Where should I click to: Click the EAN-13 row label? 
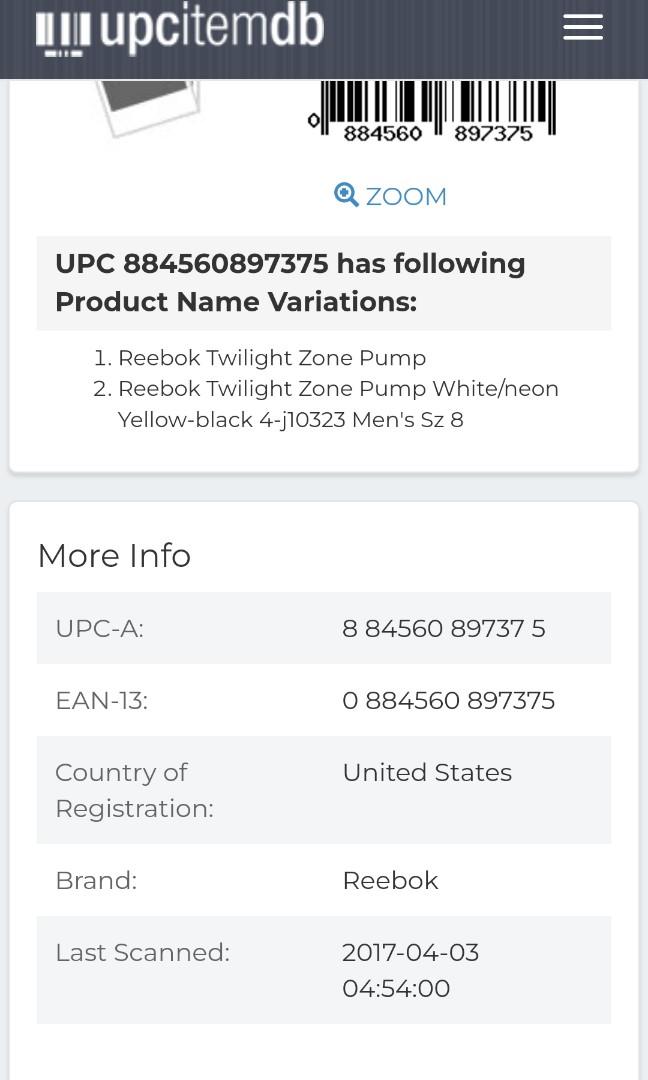101,700
